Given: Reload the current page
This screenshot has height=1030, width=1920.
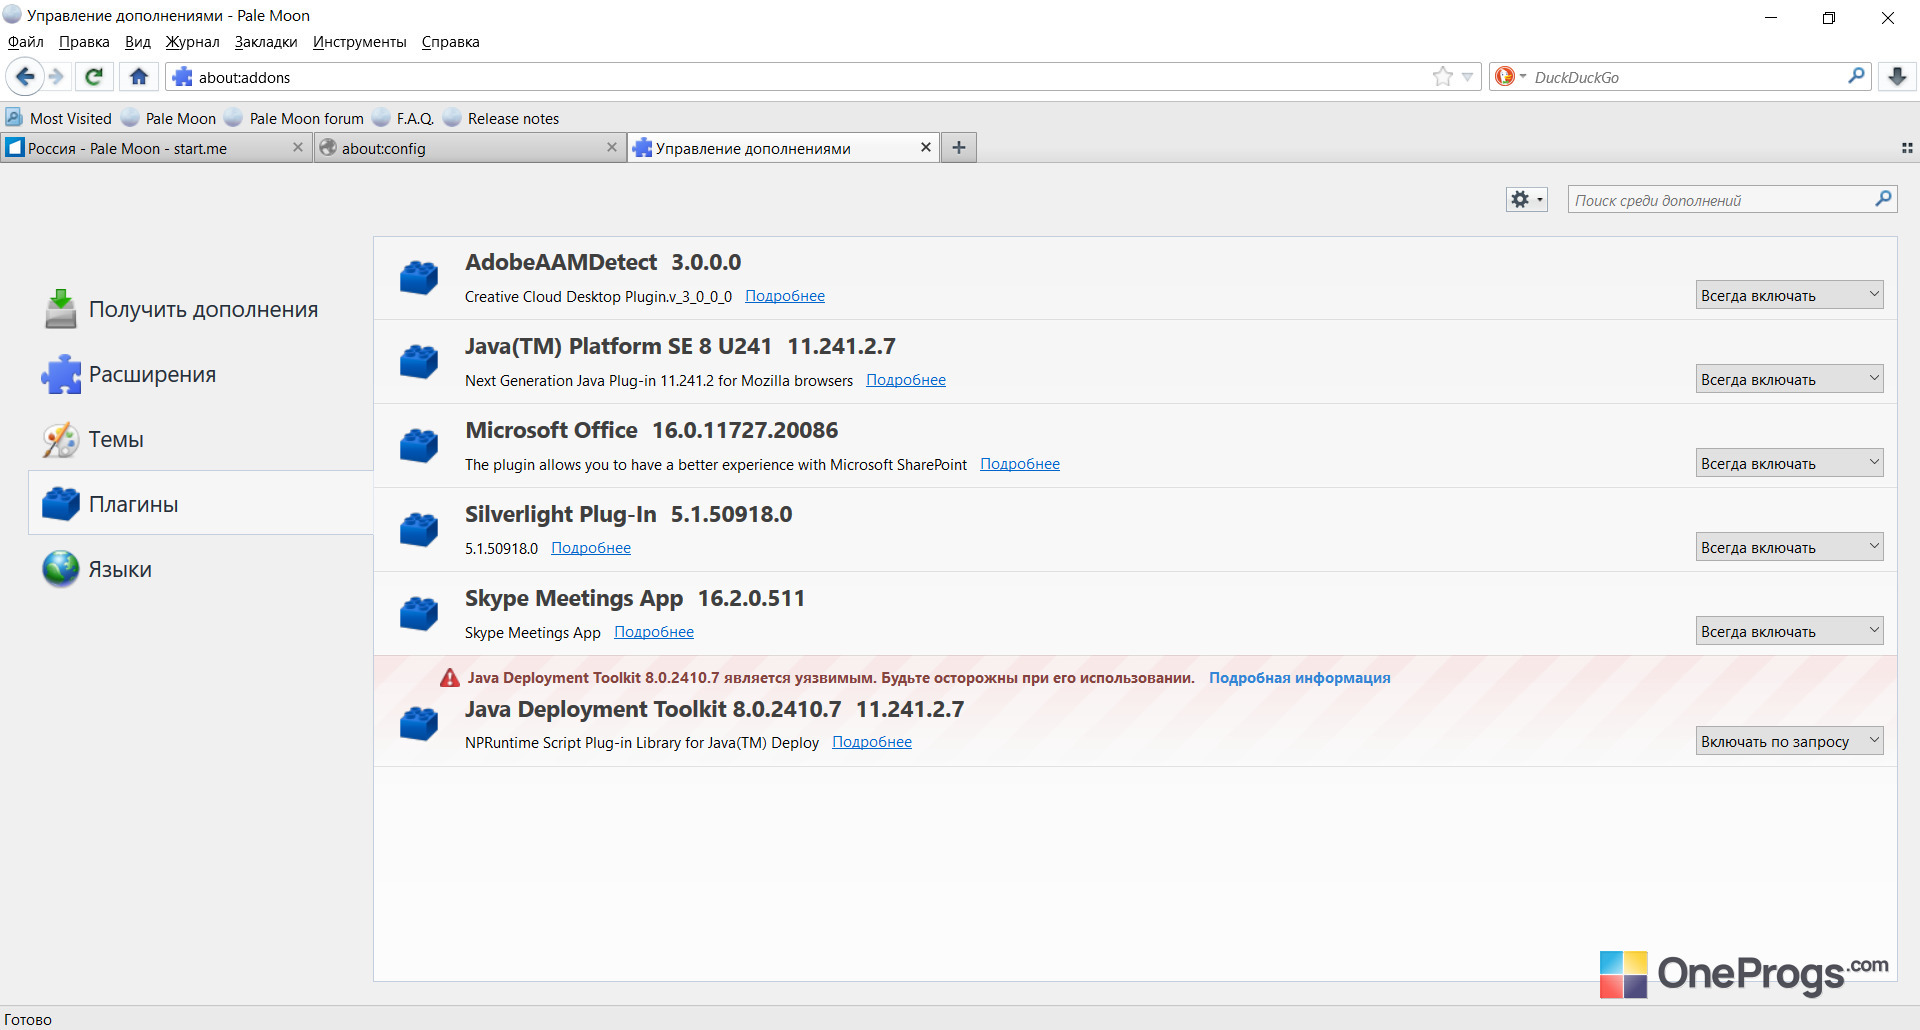Looking at the screenshot, I should click(x=94, y=77).
